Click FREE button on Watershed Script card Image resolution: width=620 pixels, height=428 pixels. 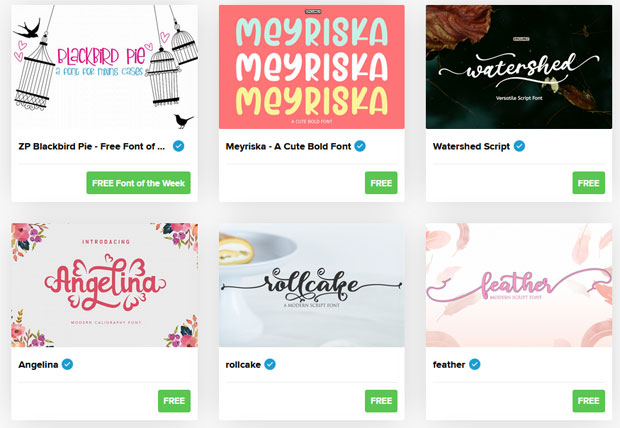tap(588, 183)
